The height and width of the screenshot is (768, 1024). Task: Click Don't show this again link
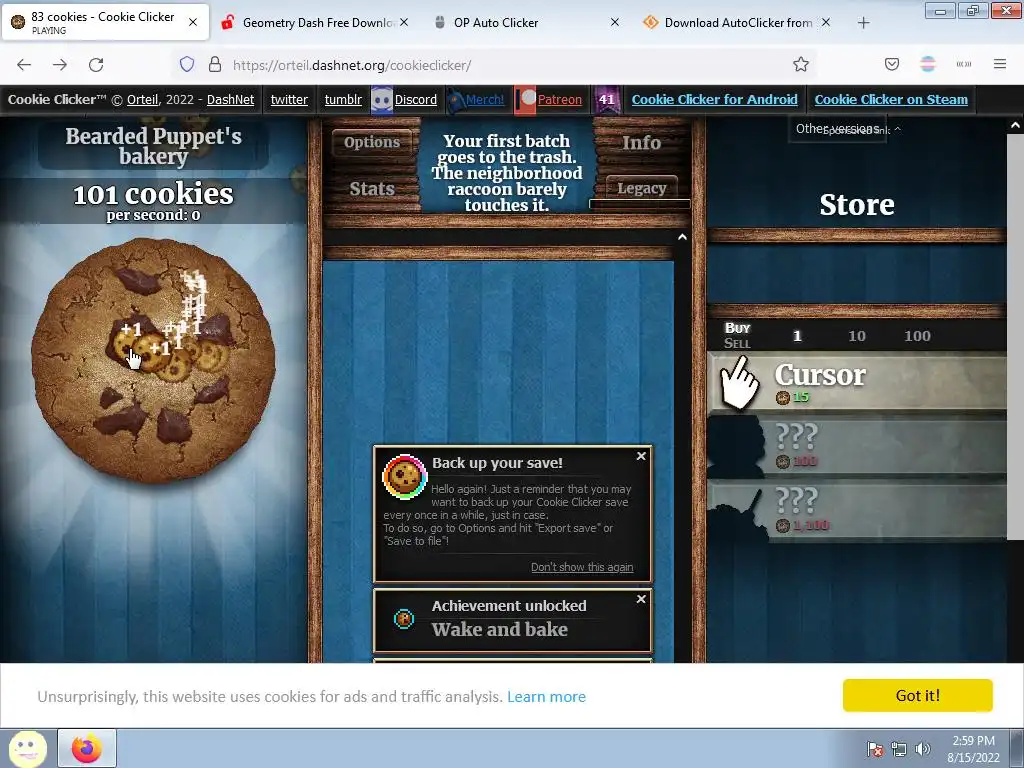pyautogui.click(x=582, y=567)
